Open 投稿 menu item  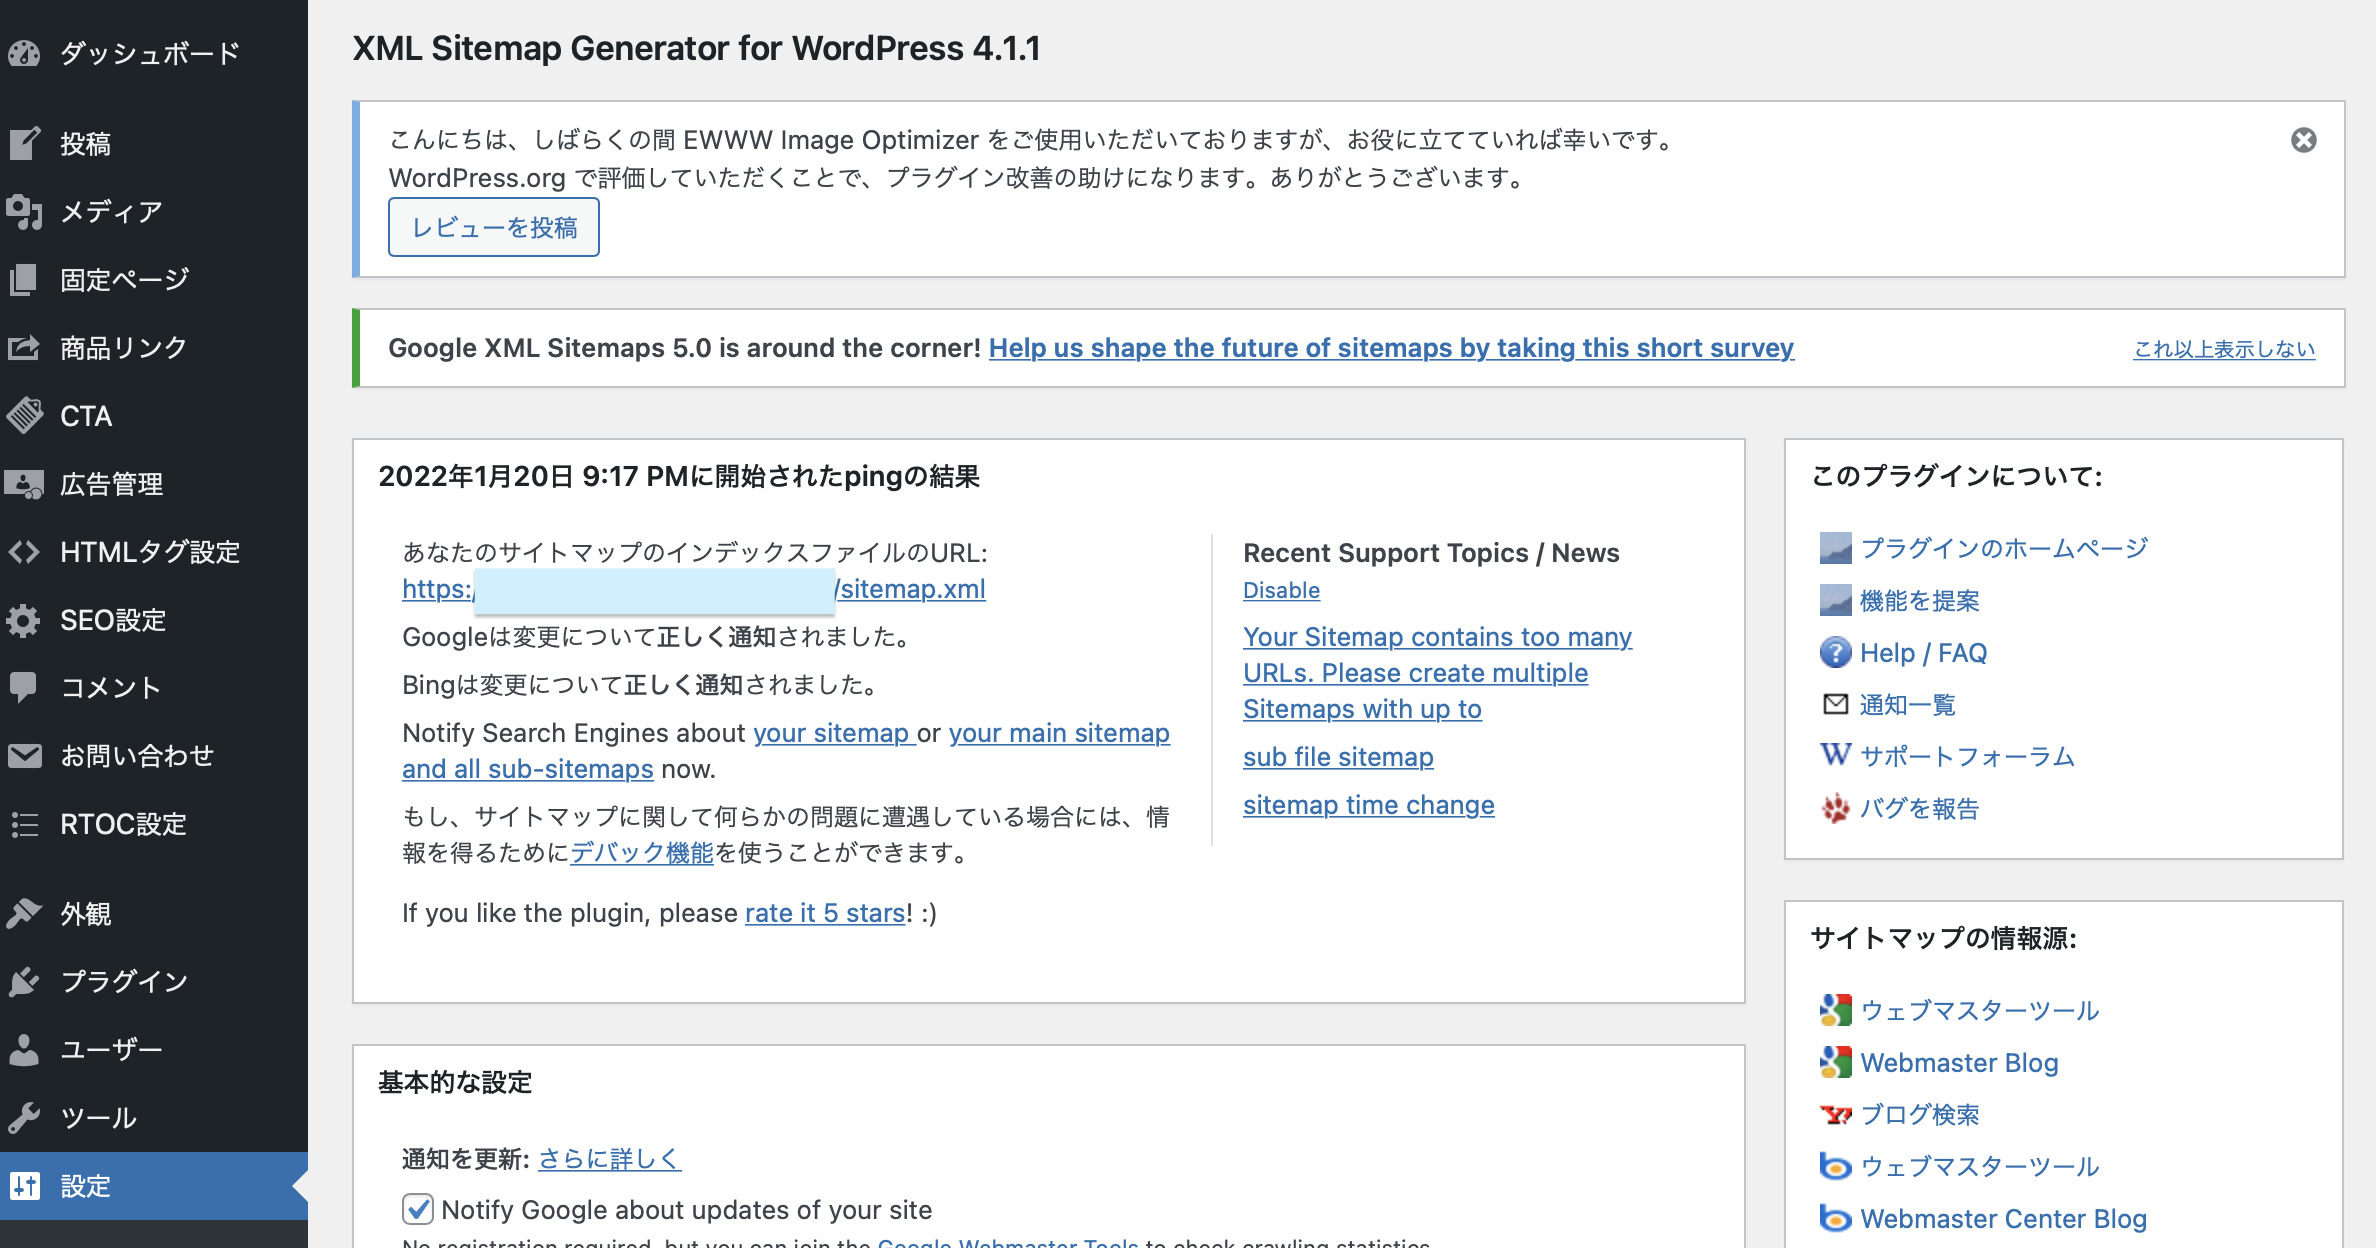point(154,143)
